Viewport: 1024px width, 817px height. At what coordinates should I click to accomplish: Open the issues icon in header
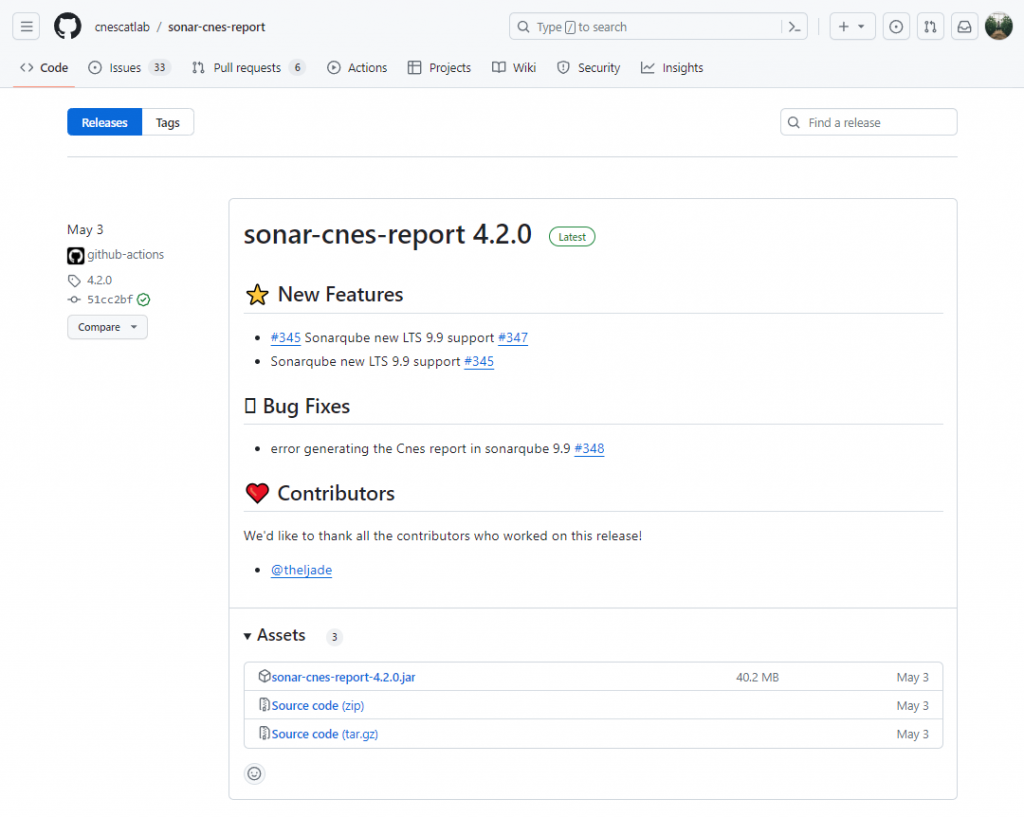coord(896,27)
